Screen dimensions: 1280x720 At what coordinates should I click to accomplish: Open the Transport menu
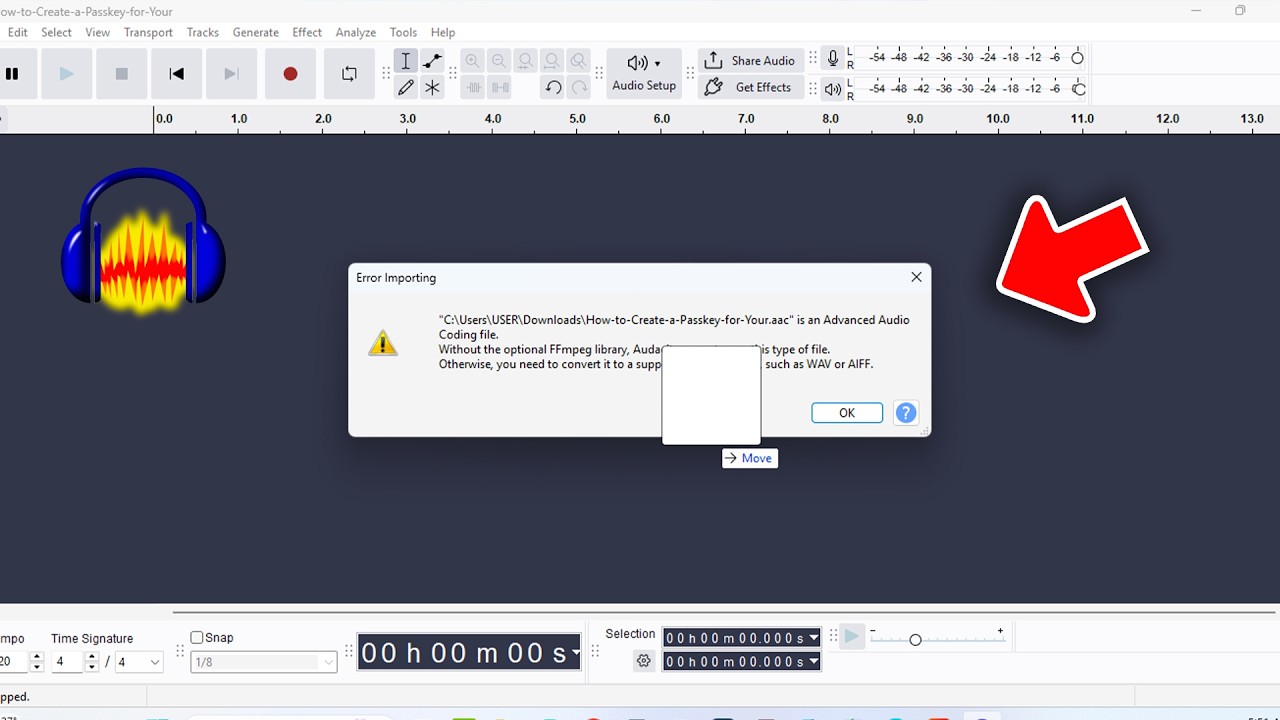point(148,32)
